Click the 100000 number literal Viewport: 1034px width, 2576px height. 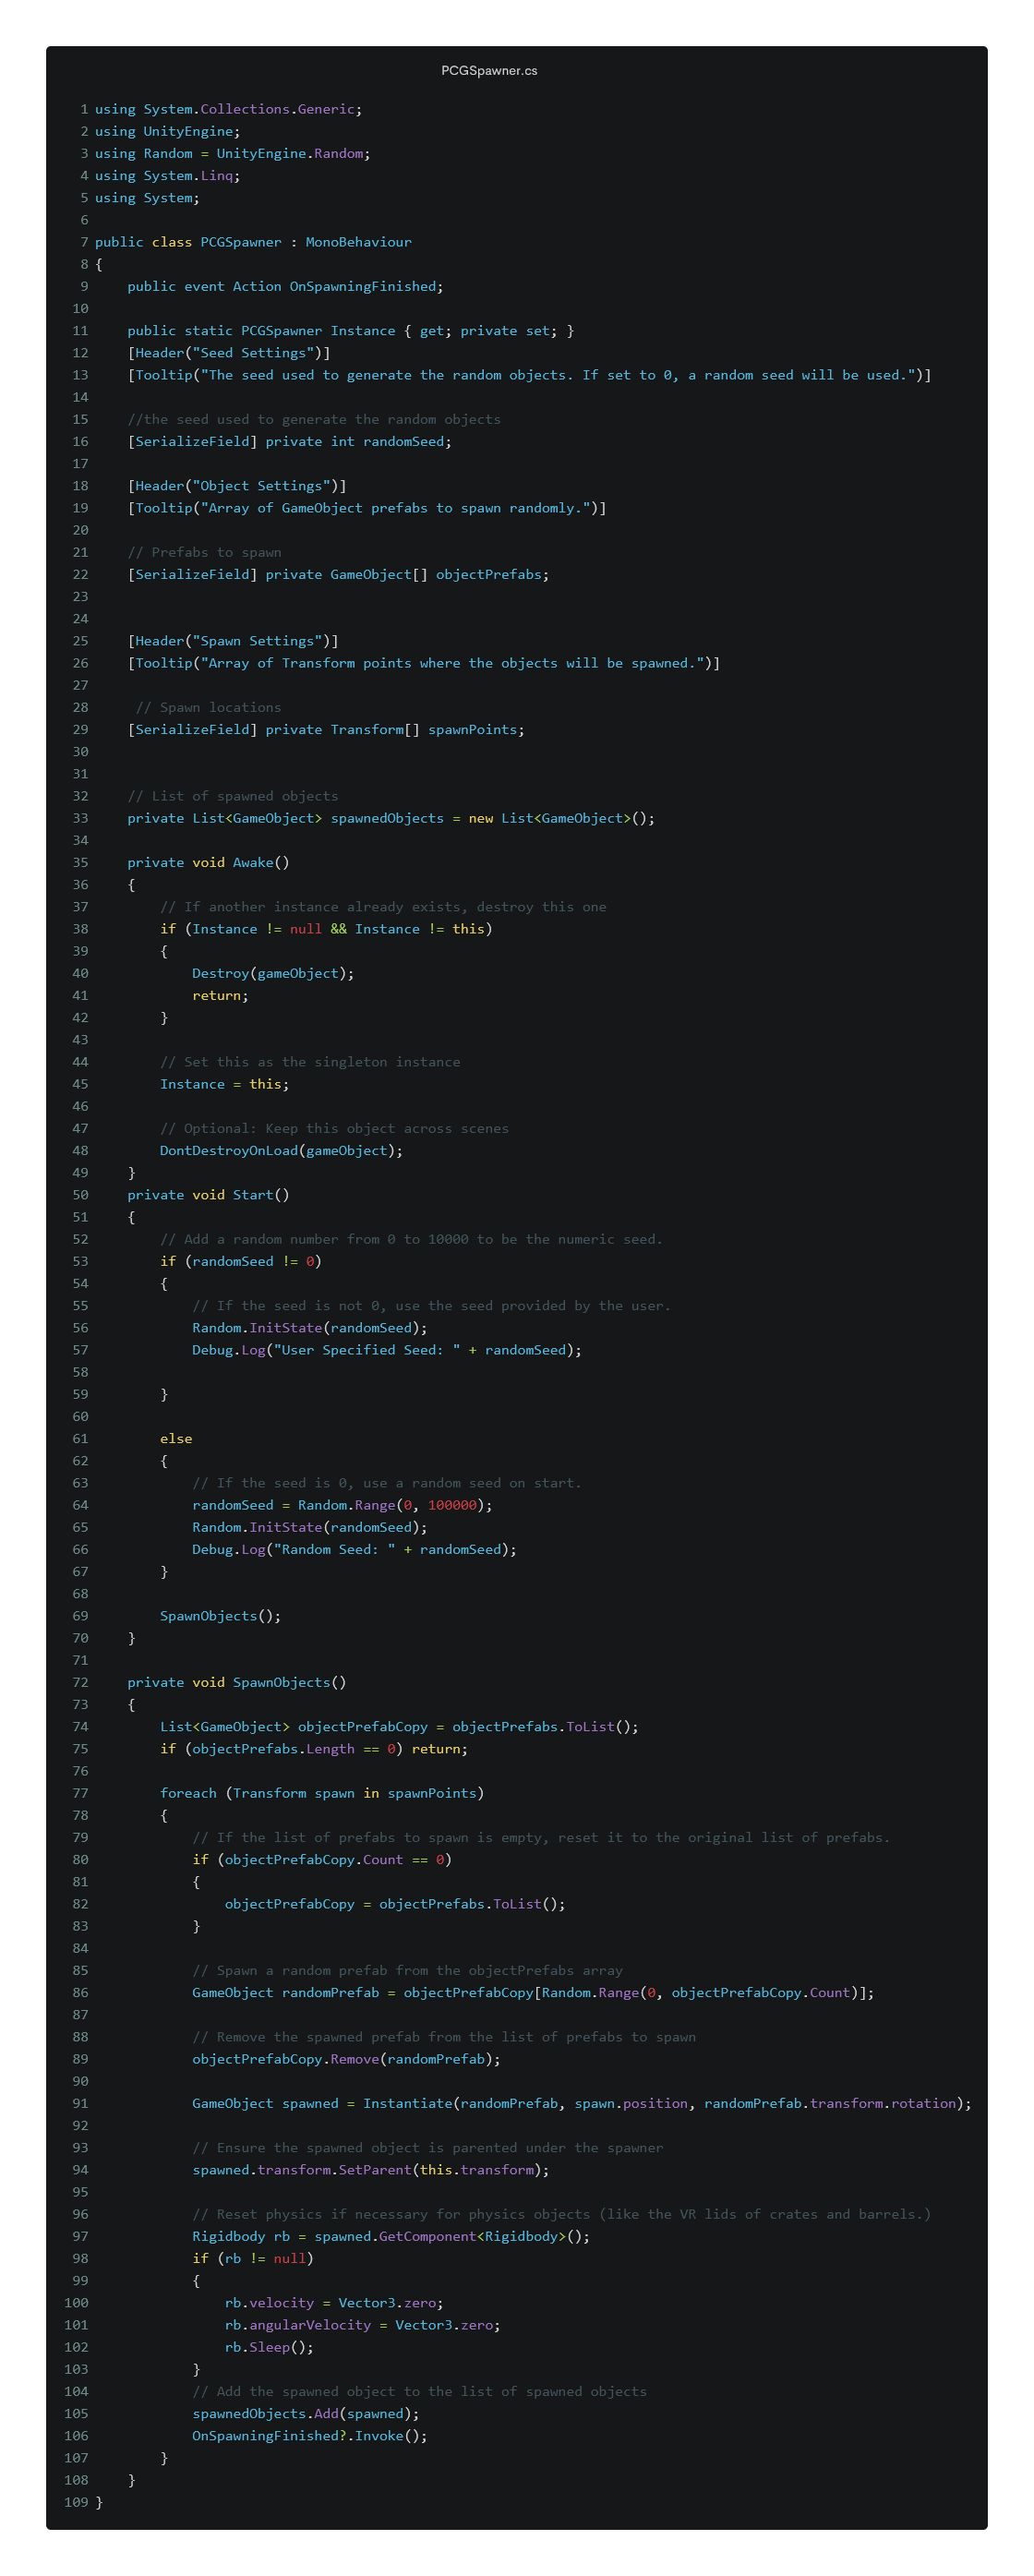pyautogui.click(x=452, y=1505)
